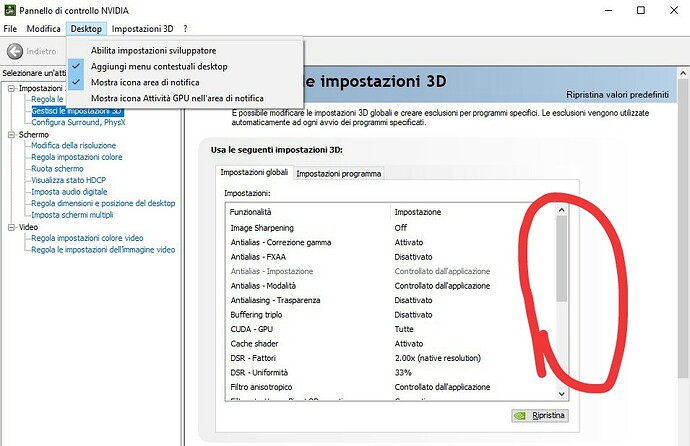Select DSR - Uniformità row

390,373
